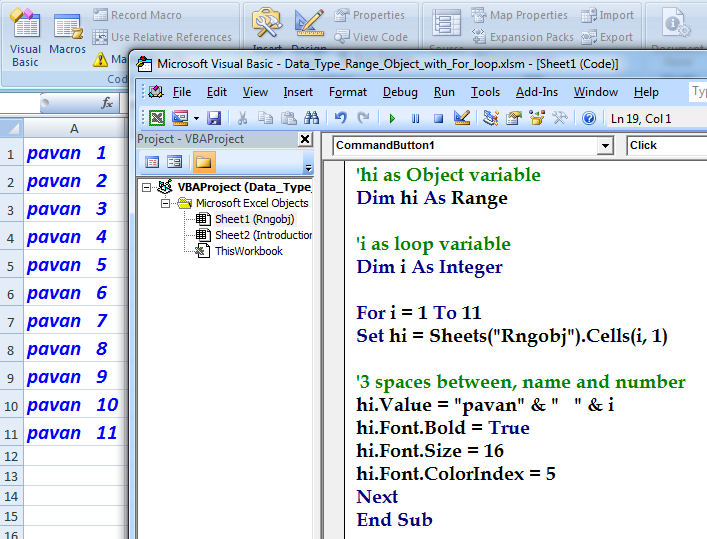Open the Run menu in VBA editor

point(444,92)
